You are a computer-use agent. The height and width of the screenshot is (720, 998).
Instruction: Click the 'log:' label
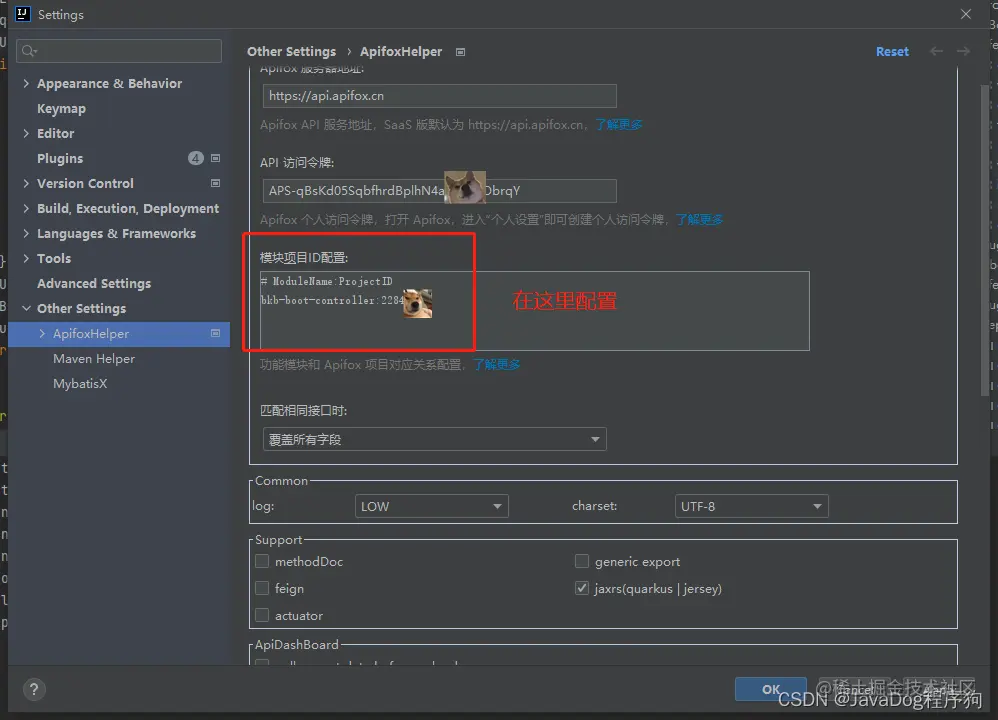tap(263, 506)
